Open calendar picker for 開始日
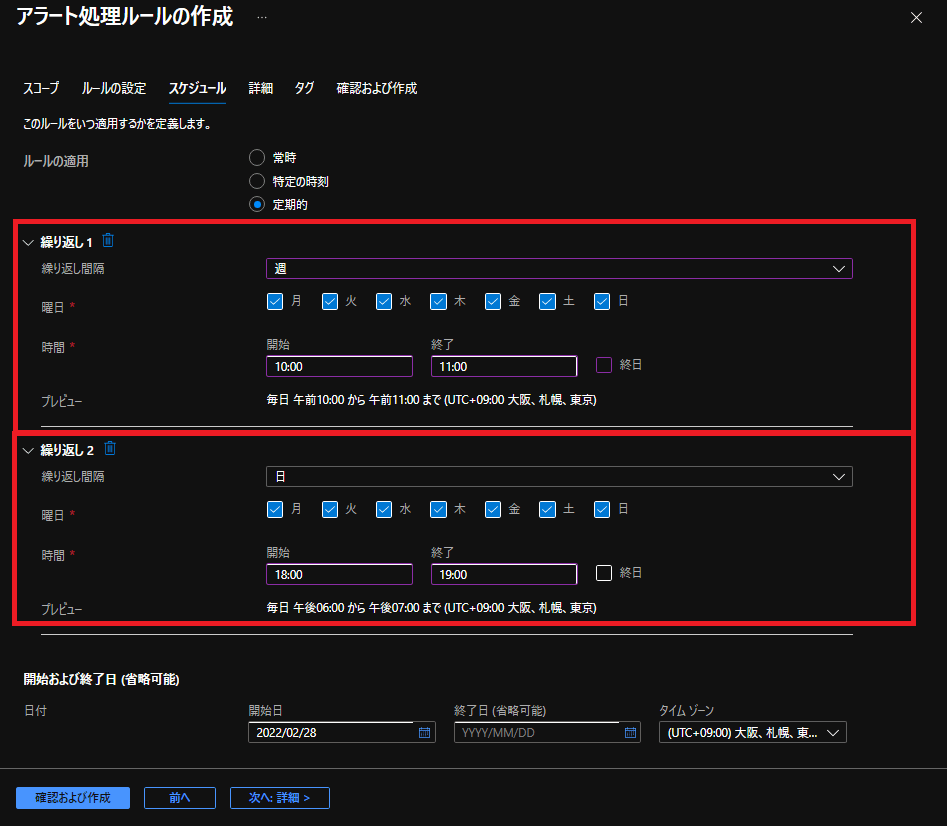This screenshot has height=826, width=947. click(424, 733)
